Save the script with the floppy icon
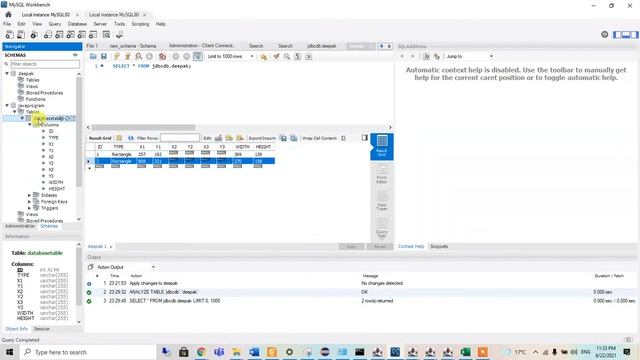 click(104, 56)
